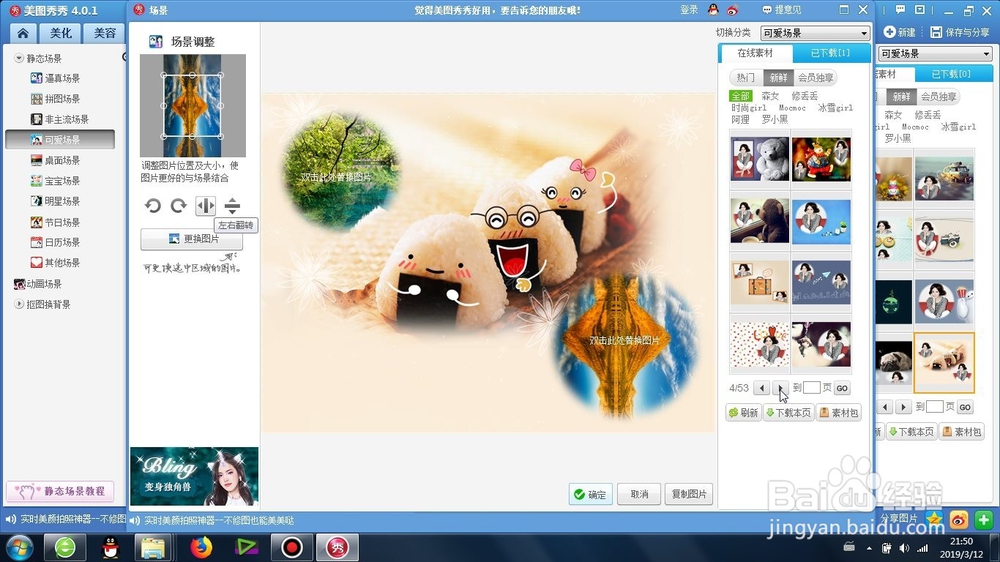Click the GO page jump button
This screenshot has height=562, width=1000.
coord(842,388)
